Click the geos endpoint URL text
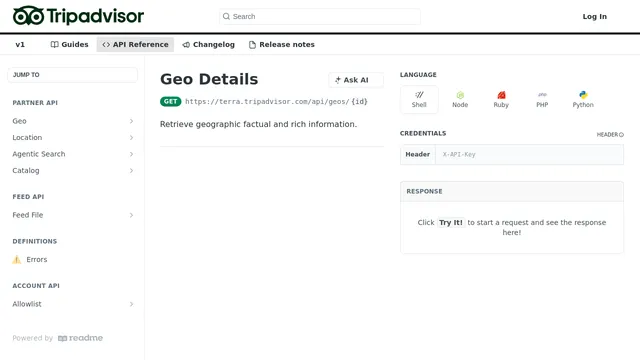640x360 pixels. click(x=276, y=102)
